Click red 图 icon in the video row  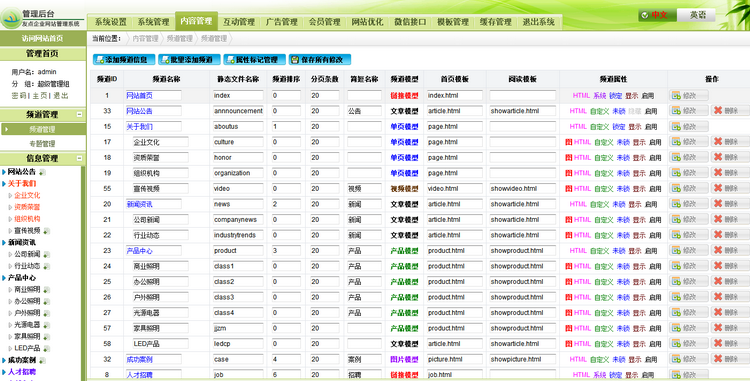pyautogui.click(x=568, y=188)
